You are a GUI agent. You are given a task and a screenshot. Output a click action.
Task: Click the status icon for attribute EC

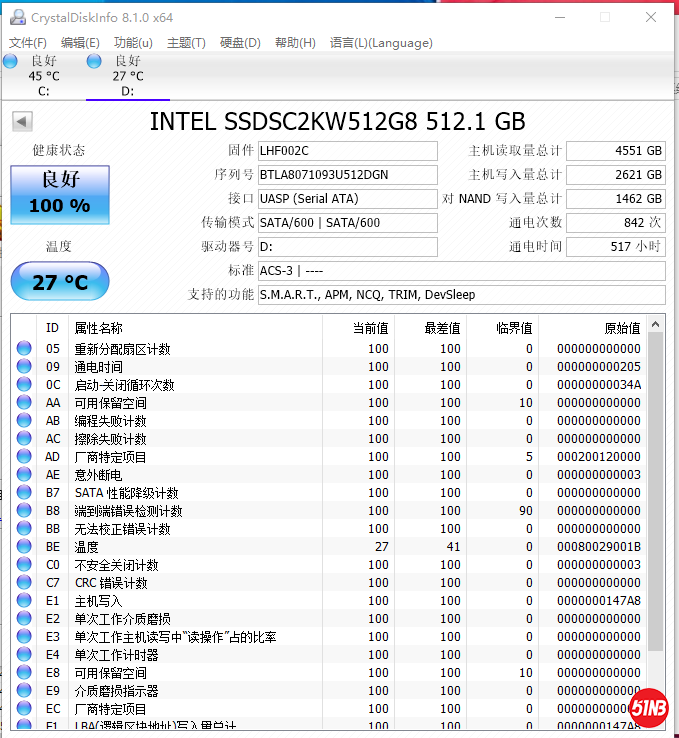pyautogui.click(x=24, y=708)
